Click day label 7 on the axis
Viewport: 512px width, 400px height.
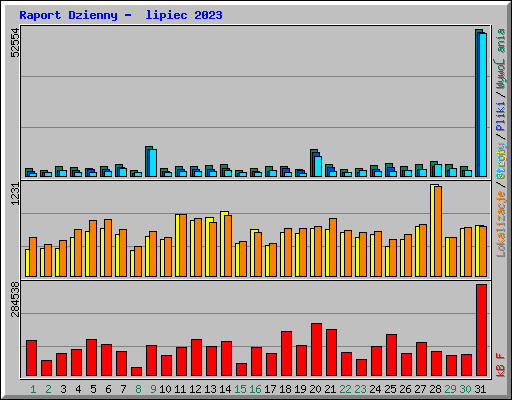tap(123, 389)
